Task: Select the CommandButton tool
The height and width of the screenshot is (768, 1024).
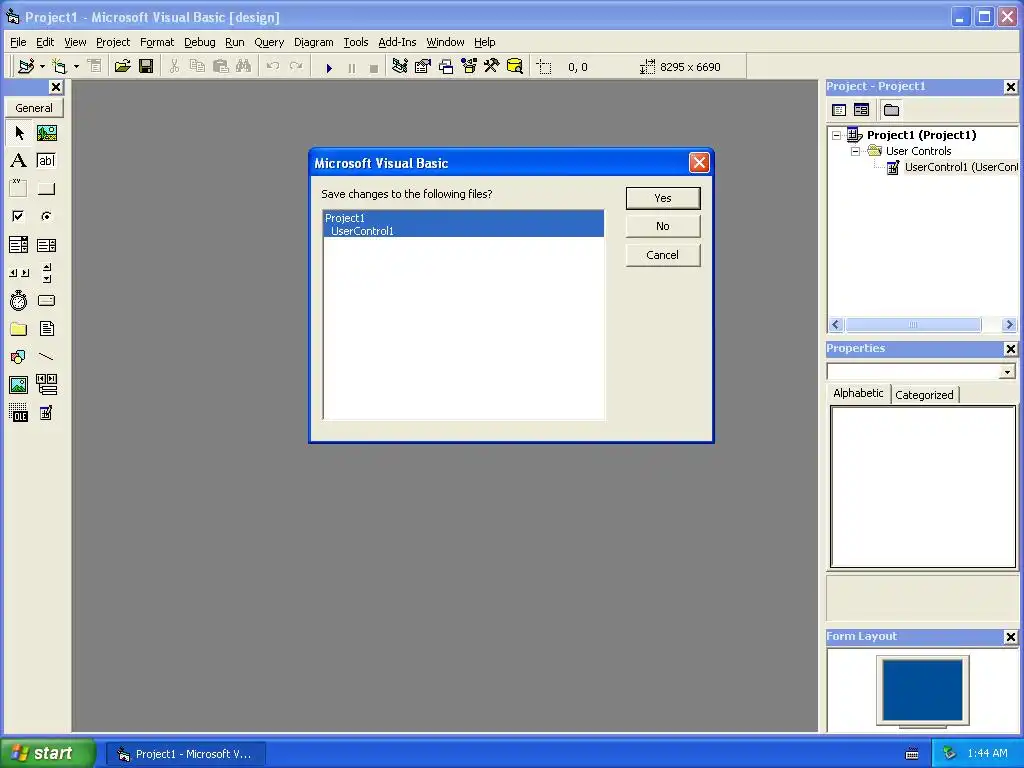Action: pos(46,189)
